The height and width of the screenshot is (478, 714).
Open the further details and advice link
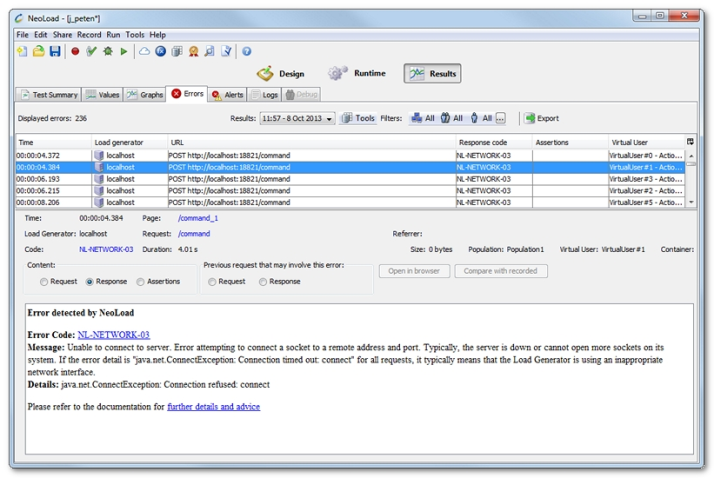(213, 407)
